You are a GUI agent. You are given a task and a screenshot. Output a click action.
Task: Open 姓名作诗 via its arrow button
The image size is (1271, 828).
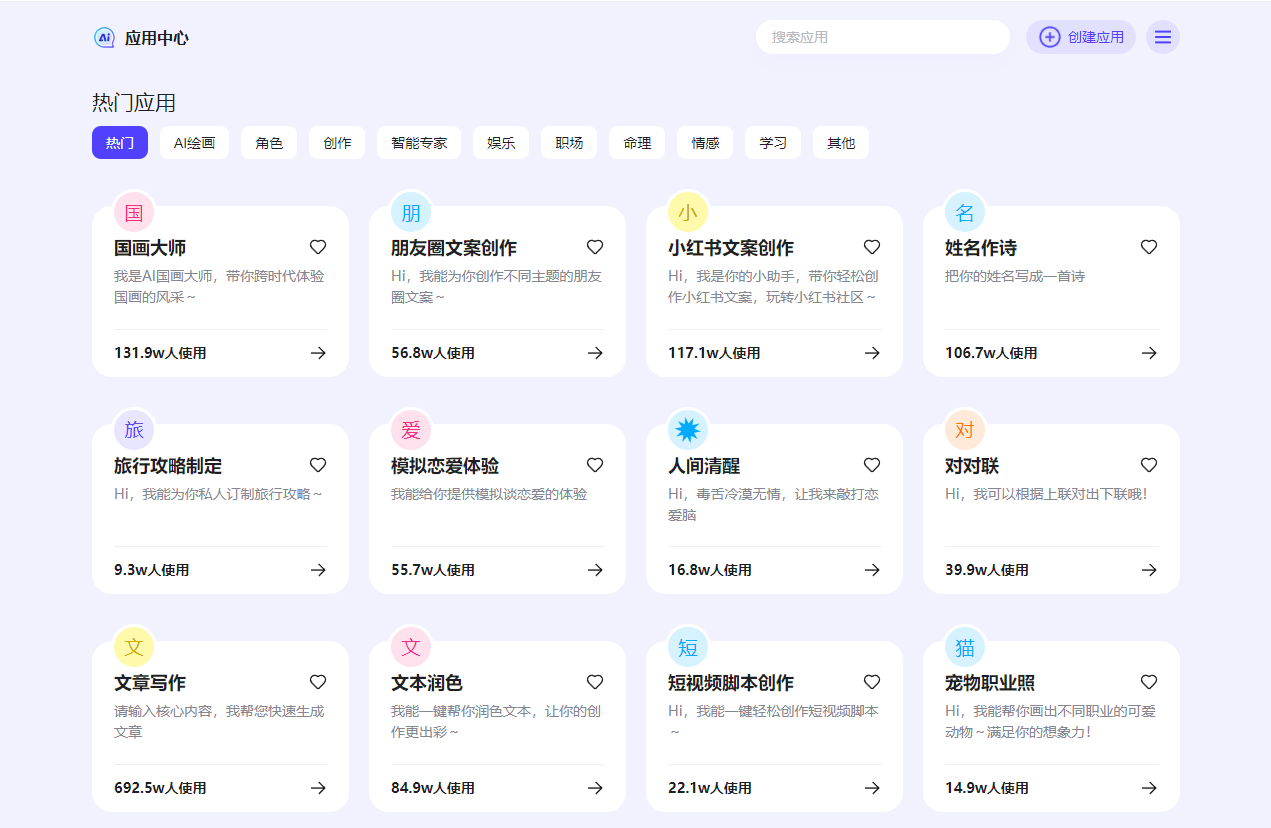coord(1148,353)
